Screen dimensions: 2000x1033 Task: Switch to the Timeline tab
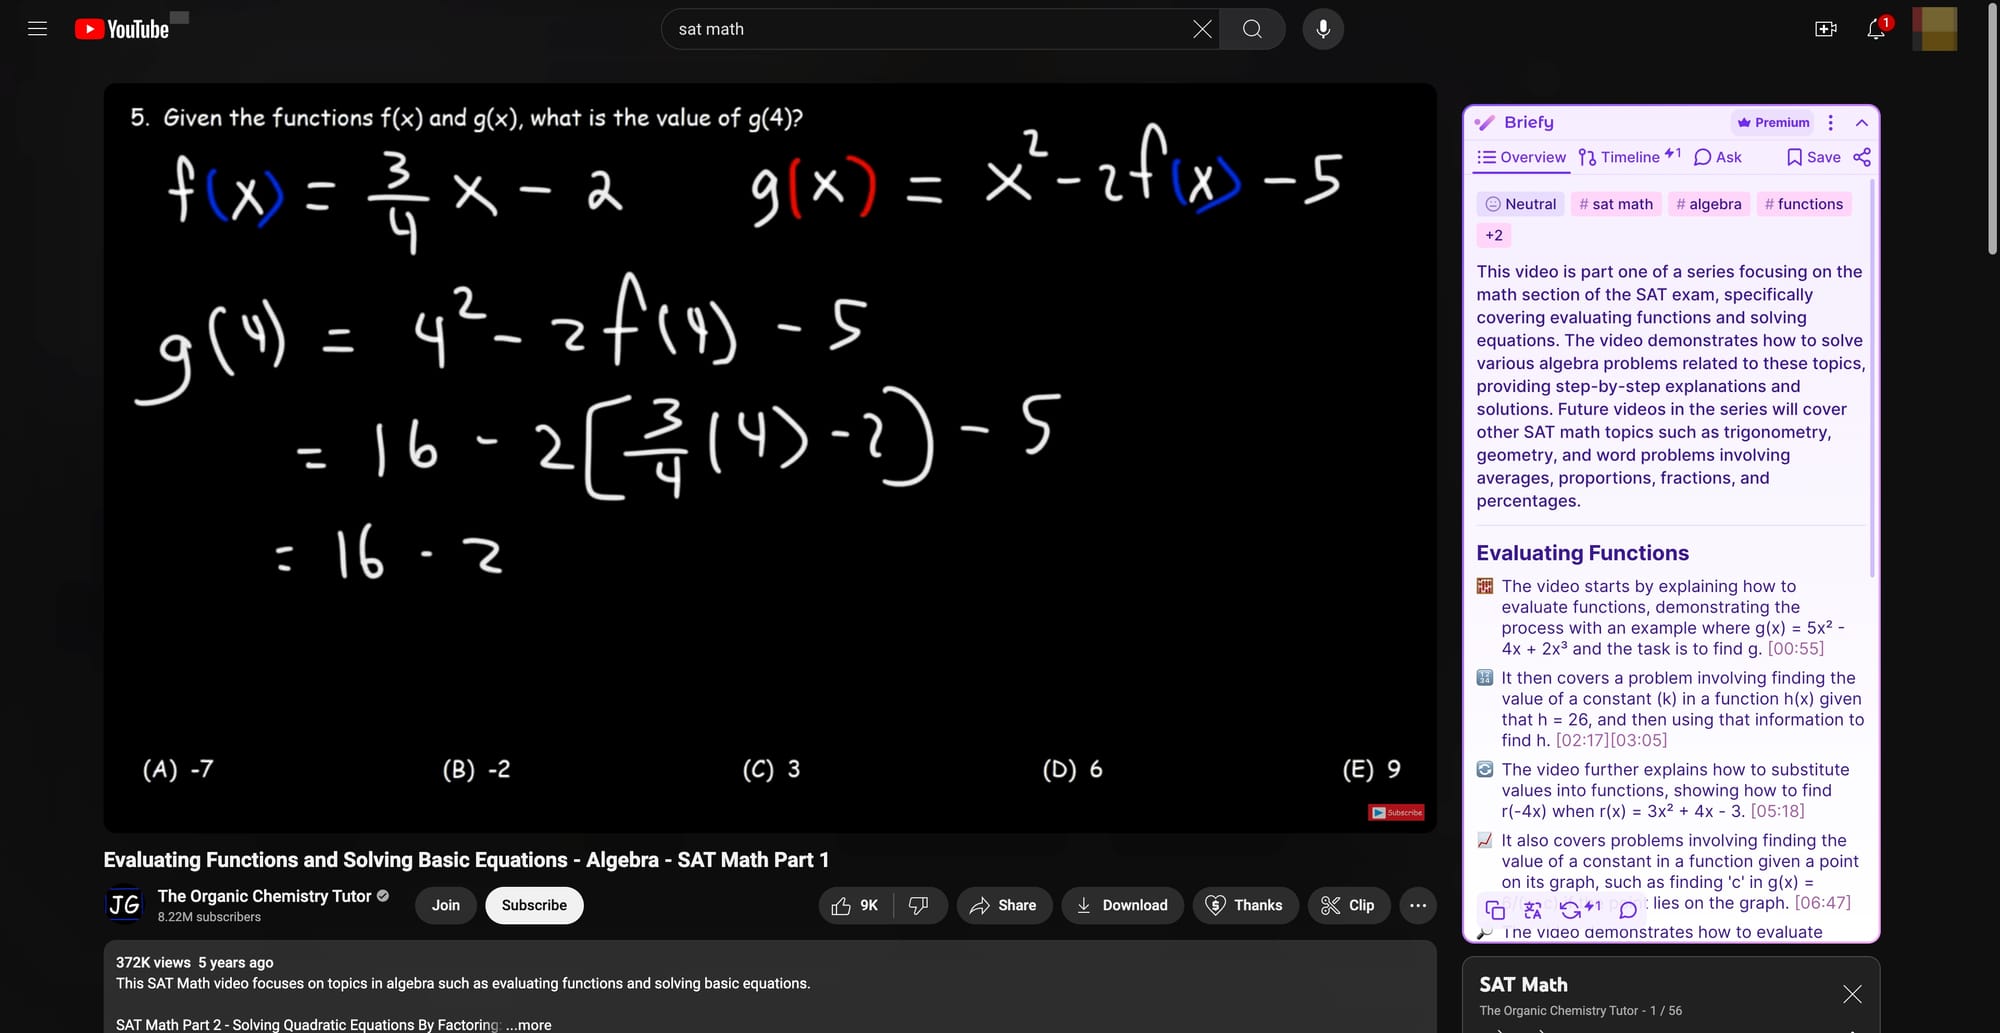click(1629, 157)
